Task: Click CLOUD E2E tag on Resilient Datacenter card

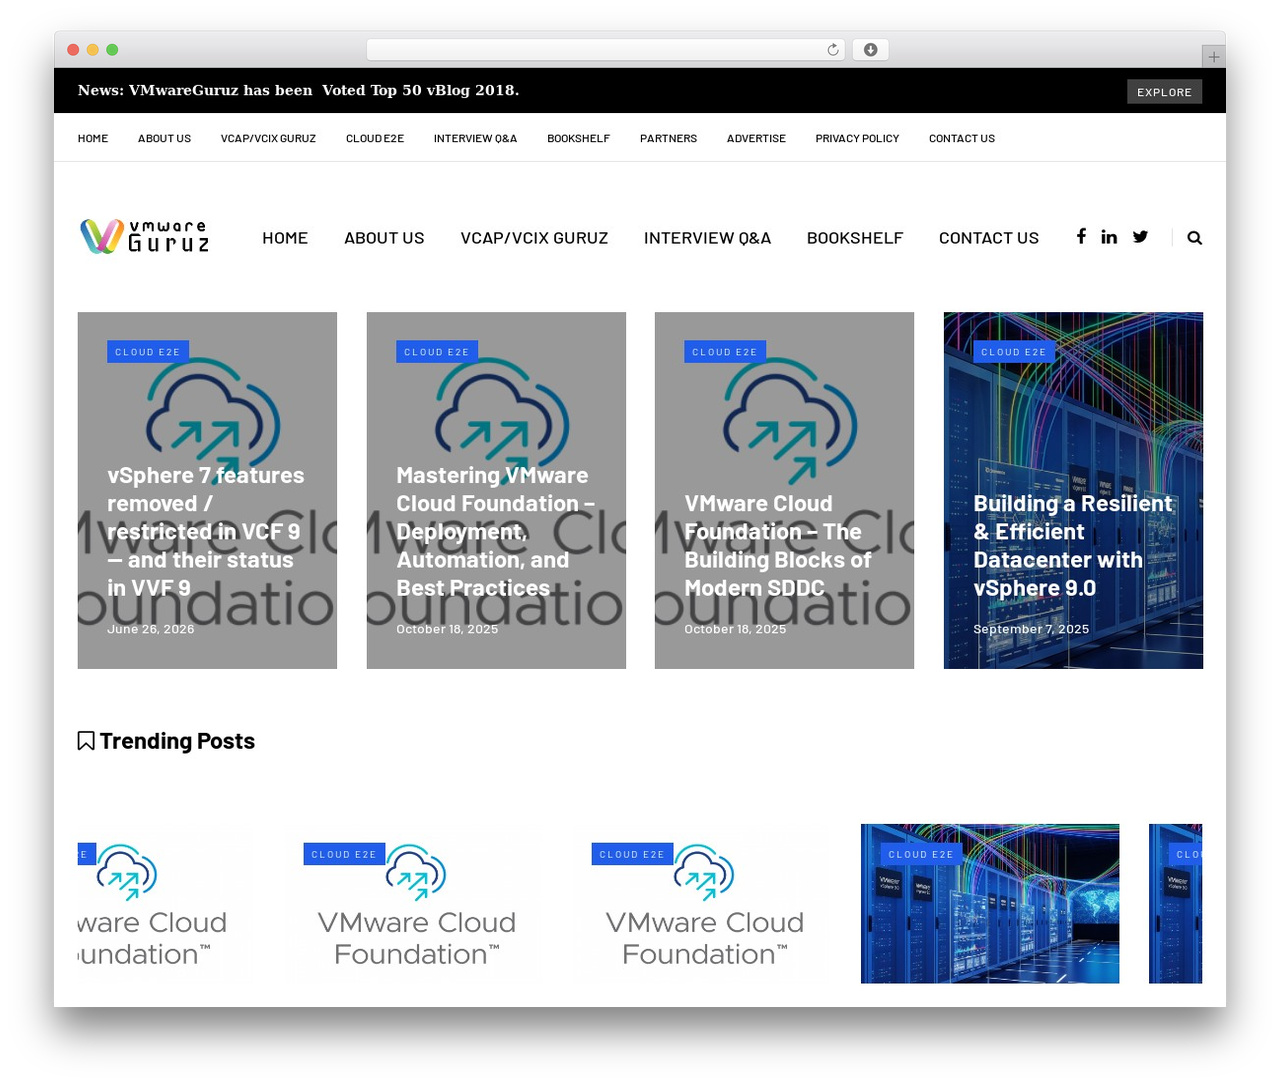Action: (x=1014, y=352)
